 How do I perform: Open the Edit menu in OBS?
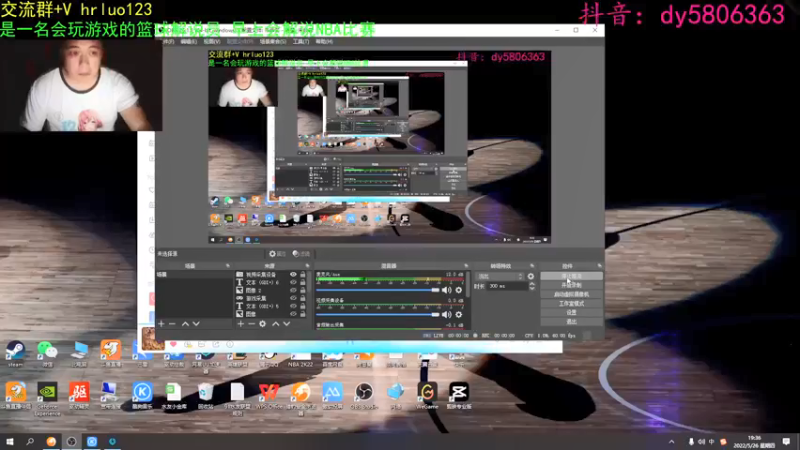[x=188, y=42]
